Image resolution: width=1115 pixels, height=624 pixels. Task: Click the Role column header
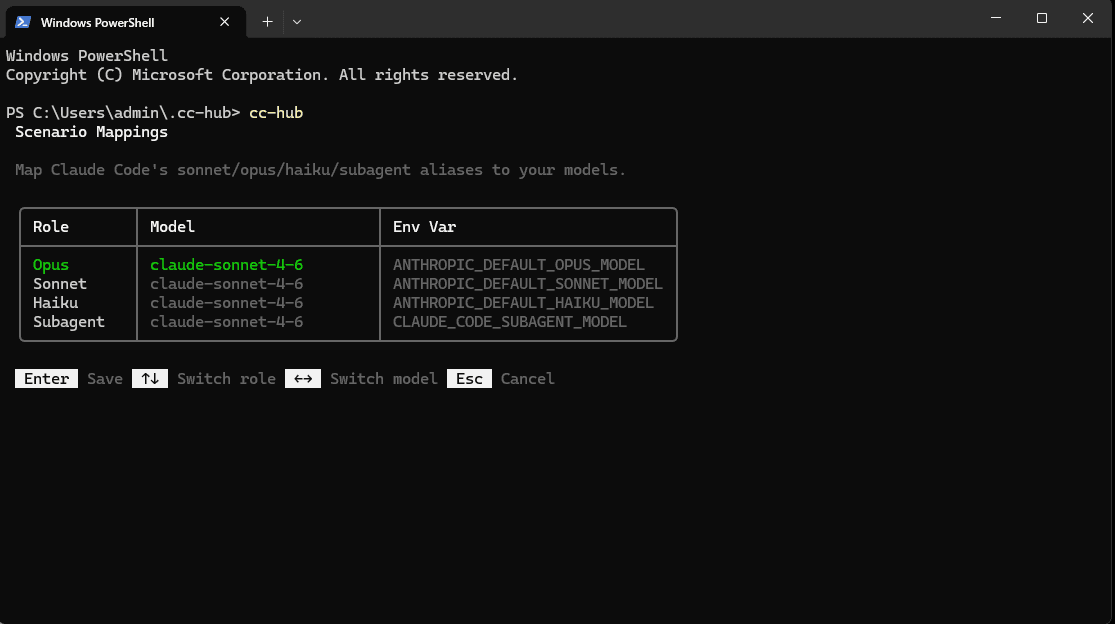pos(51,227)
